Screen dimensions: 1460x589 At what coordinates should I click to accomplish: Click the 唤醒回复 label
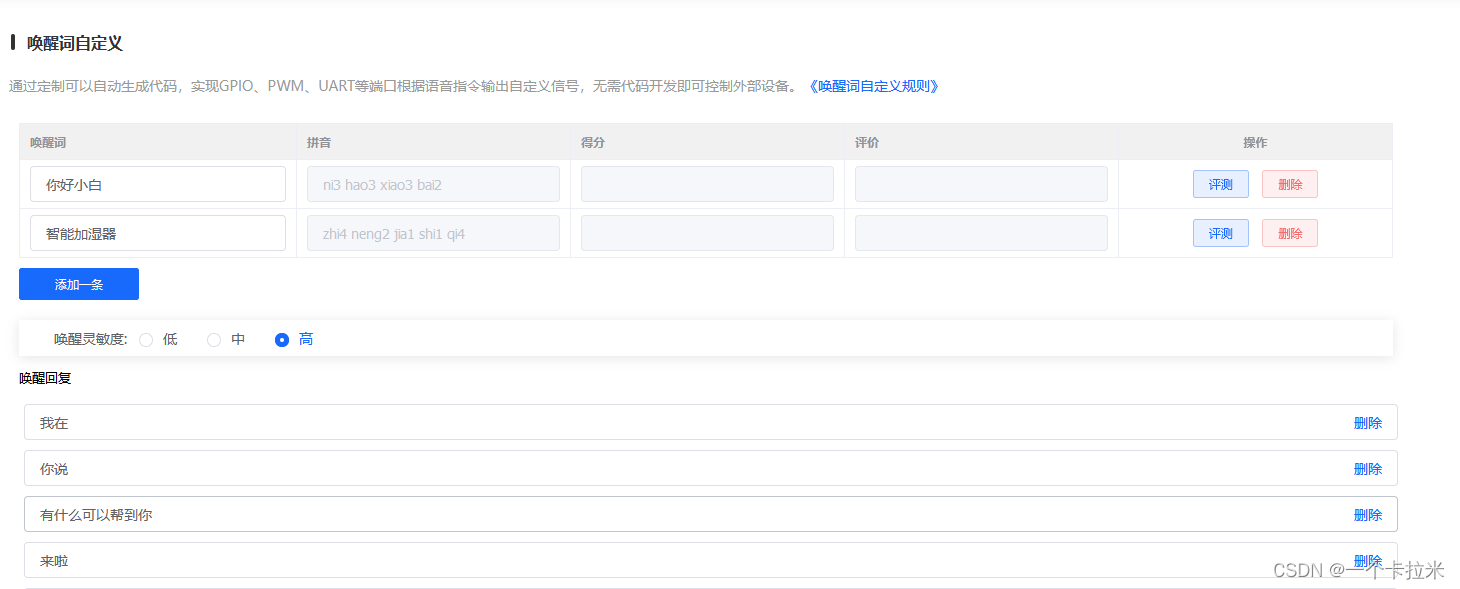pyautogui.click(x=45, y=378)
